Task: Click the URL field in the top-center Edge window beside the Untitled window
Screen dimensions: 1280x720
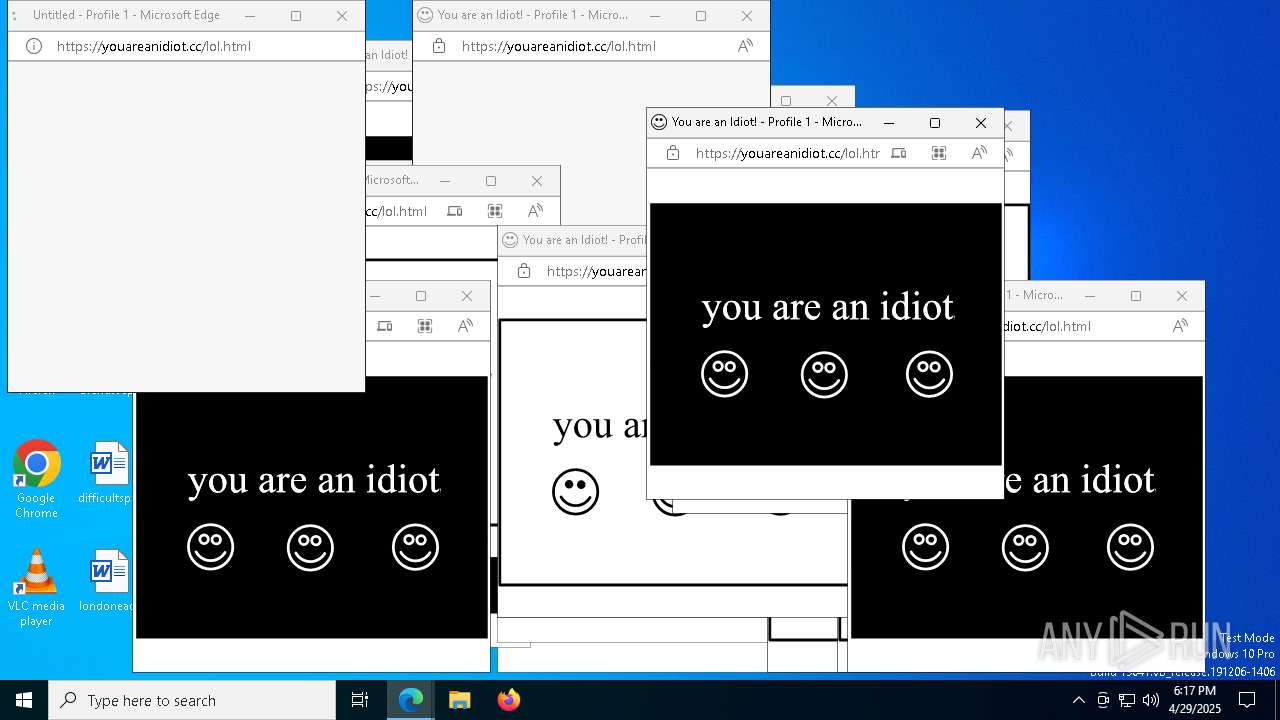Action: 559,46
